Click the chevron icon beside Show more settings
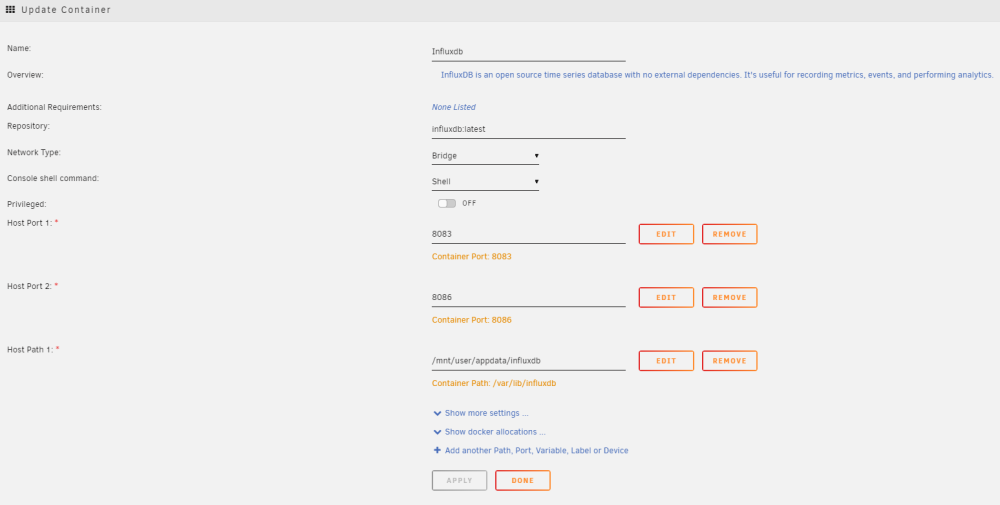This screenshot has height=505, width=1000. pos(438,413)
